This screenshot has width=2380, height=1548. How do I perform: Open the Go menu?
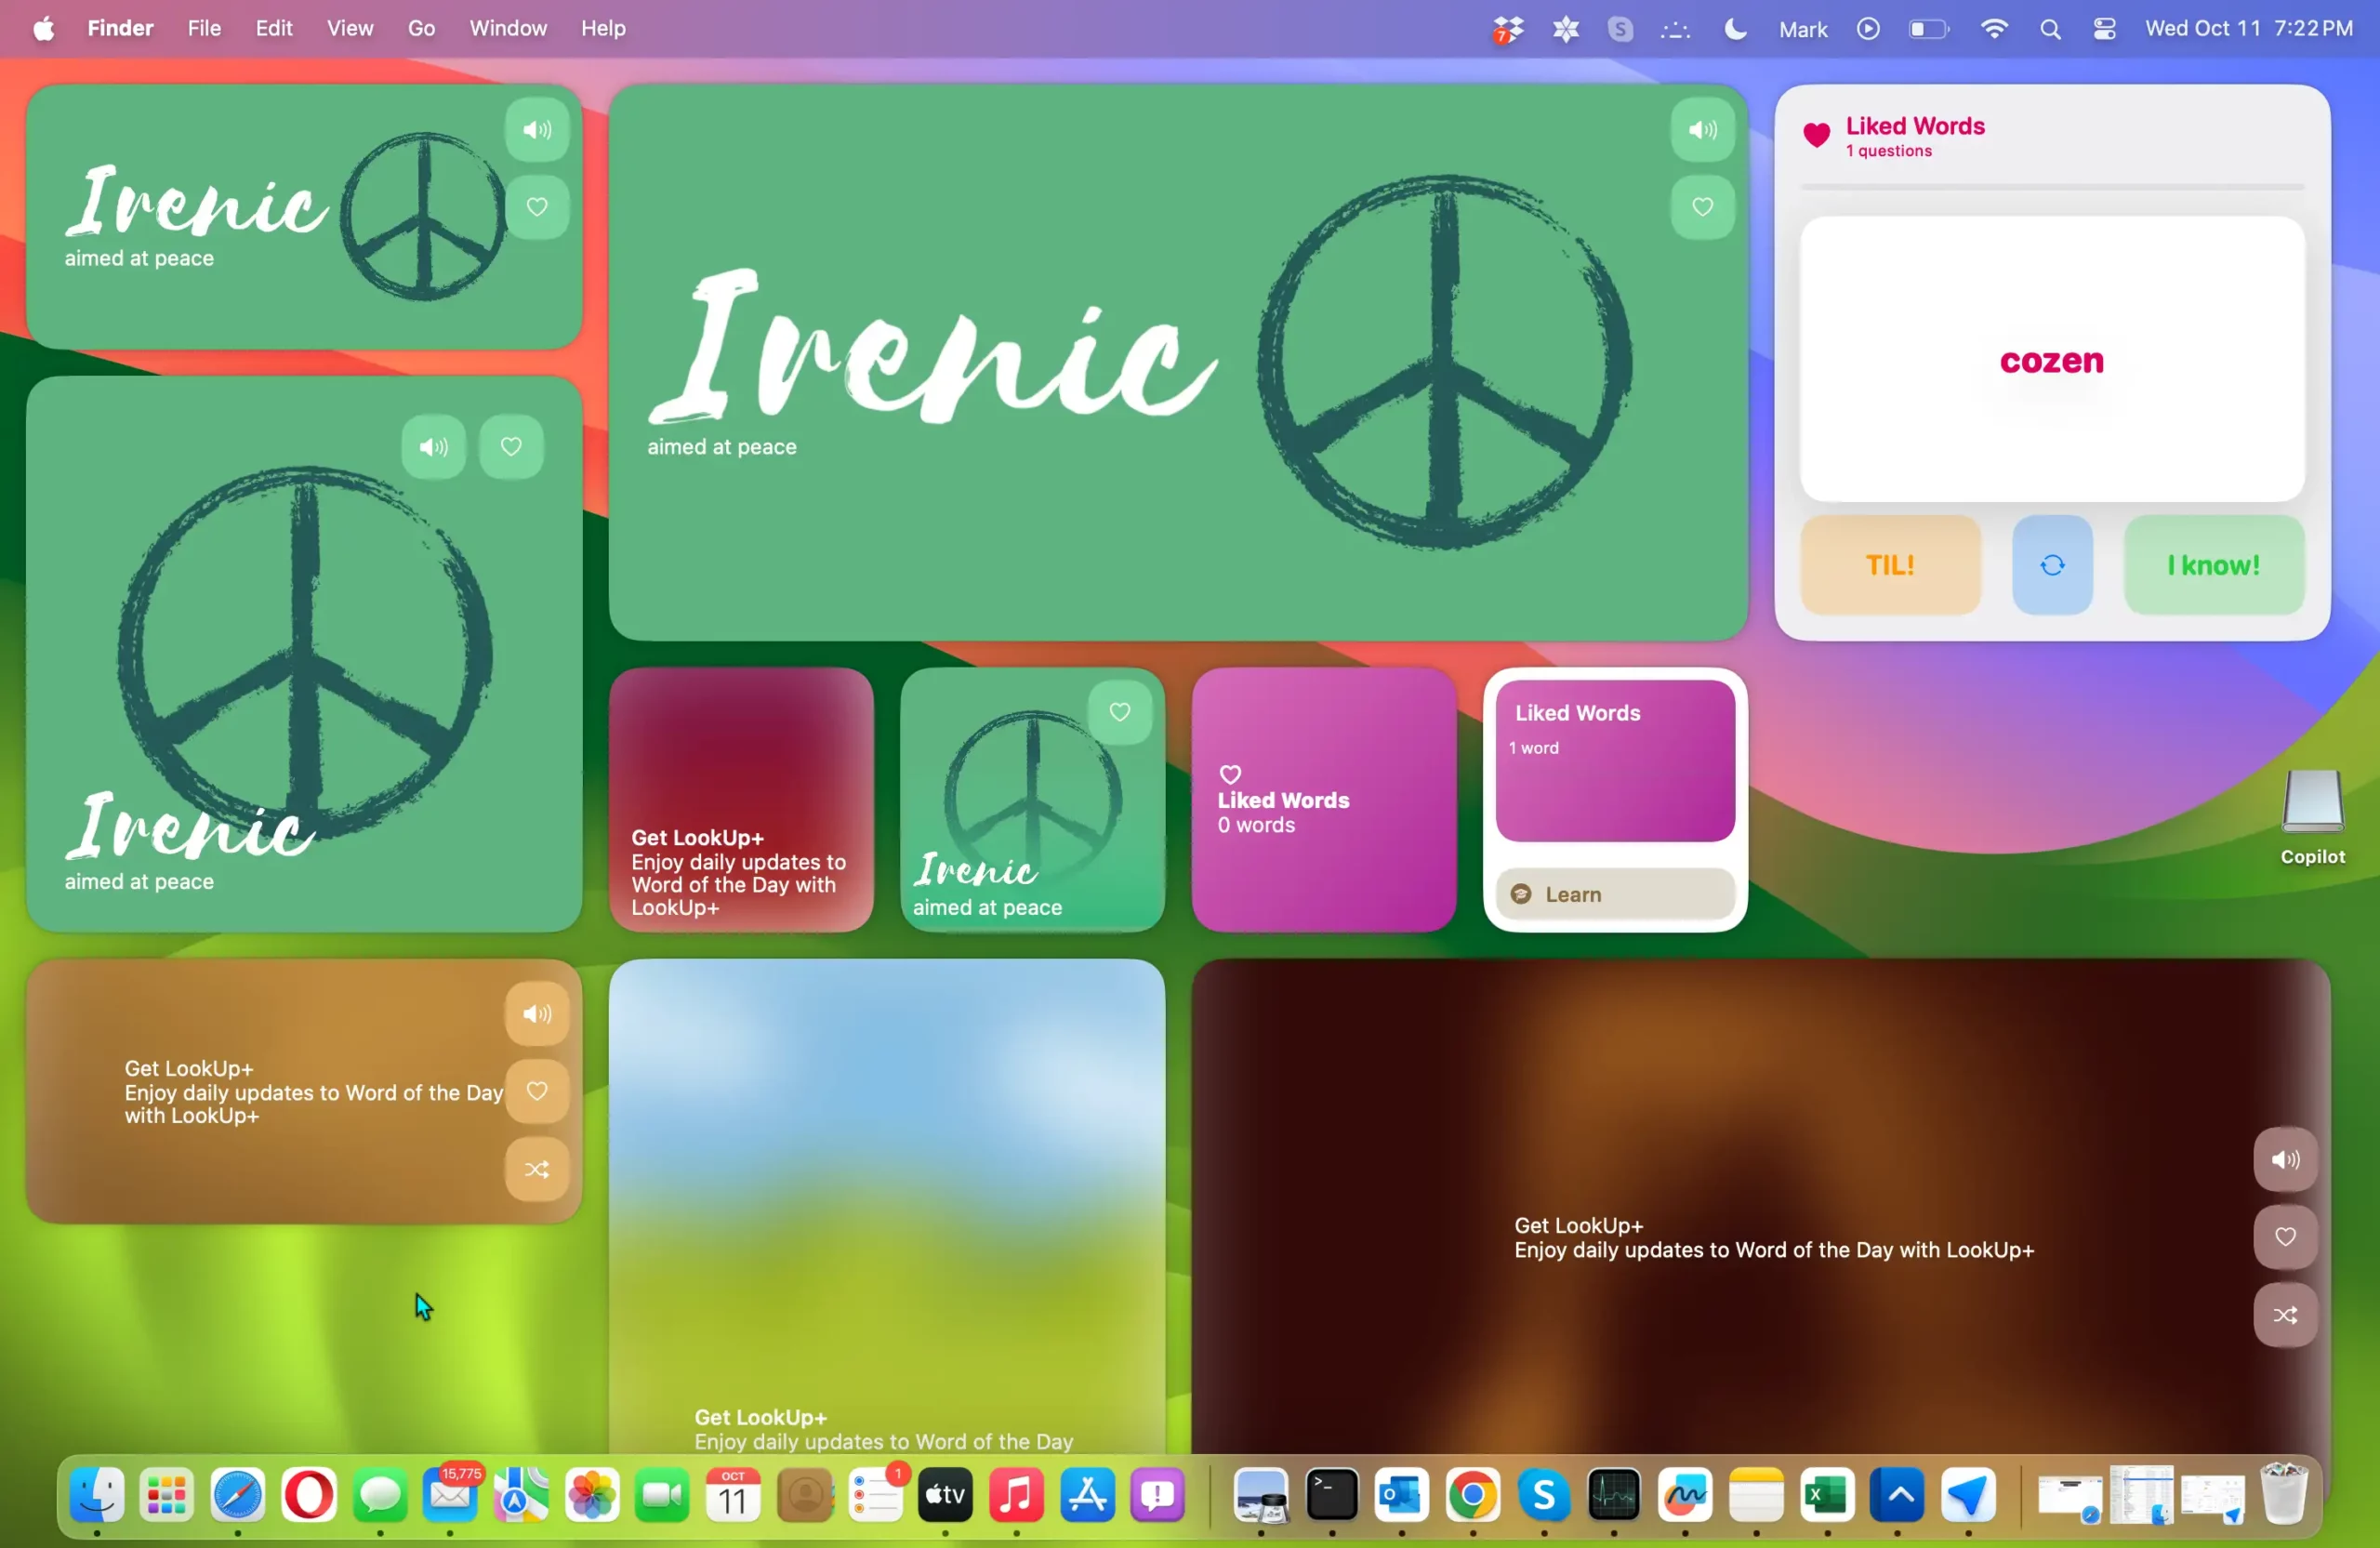(x=421, y=29)
